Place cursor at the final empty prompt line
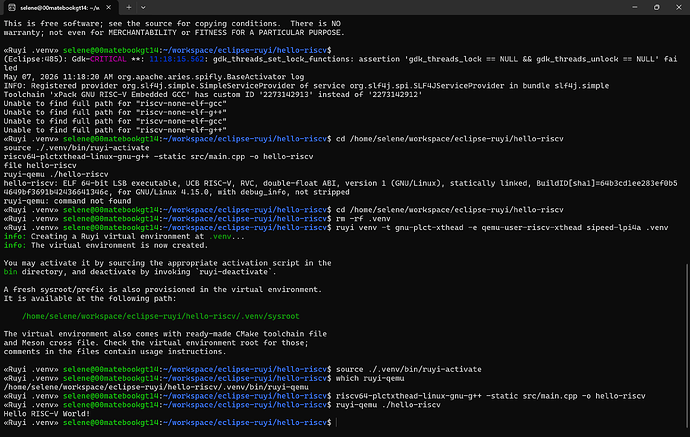 [x=336, y=422]
